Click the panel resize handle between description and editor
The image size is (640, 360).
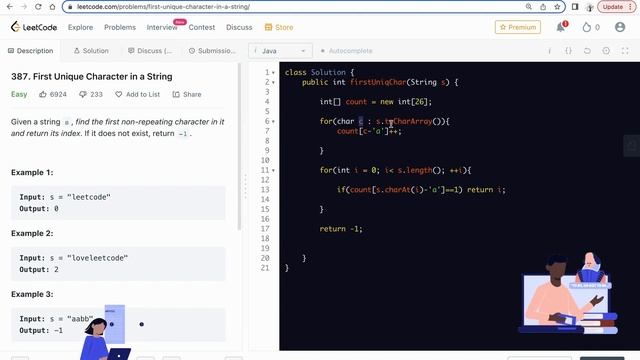coord(245,187)
